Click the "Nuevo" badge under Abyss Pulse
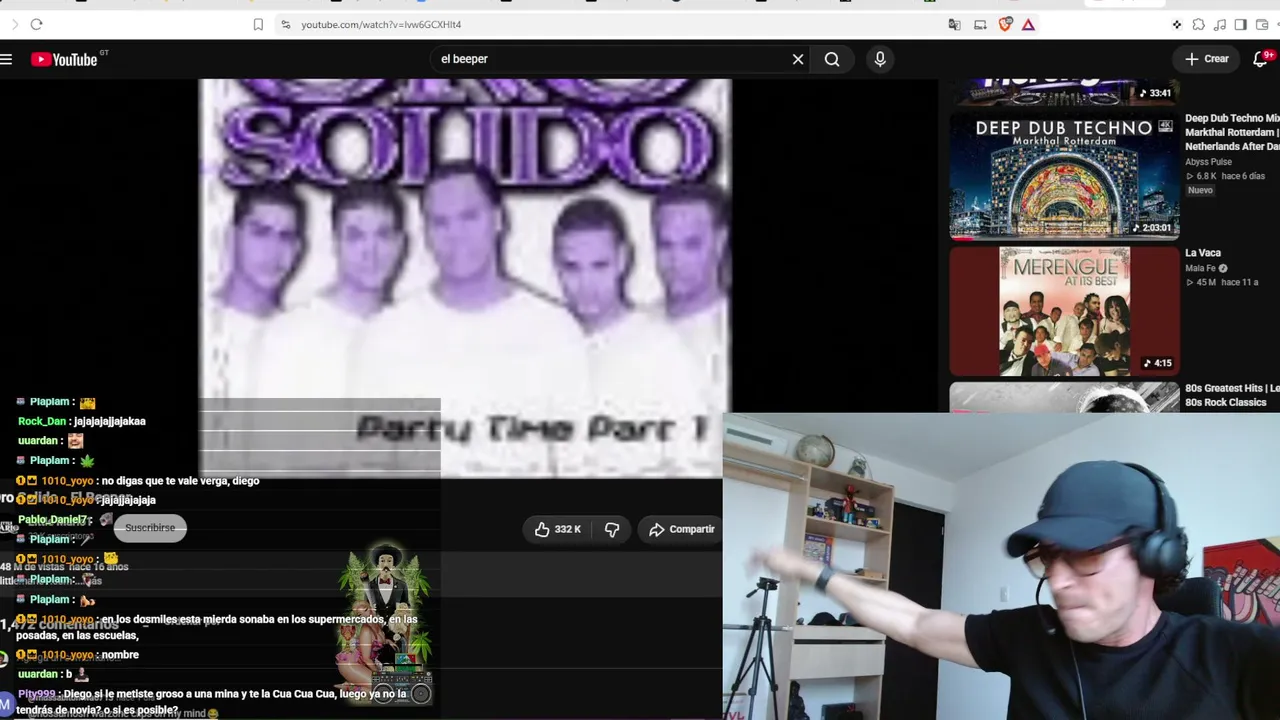This screenshot has width=1280, height=720. 1200,190
